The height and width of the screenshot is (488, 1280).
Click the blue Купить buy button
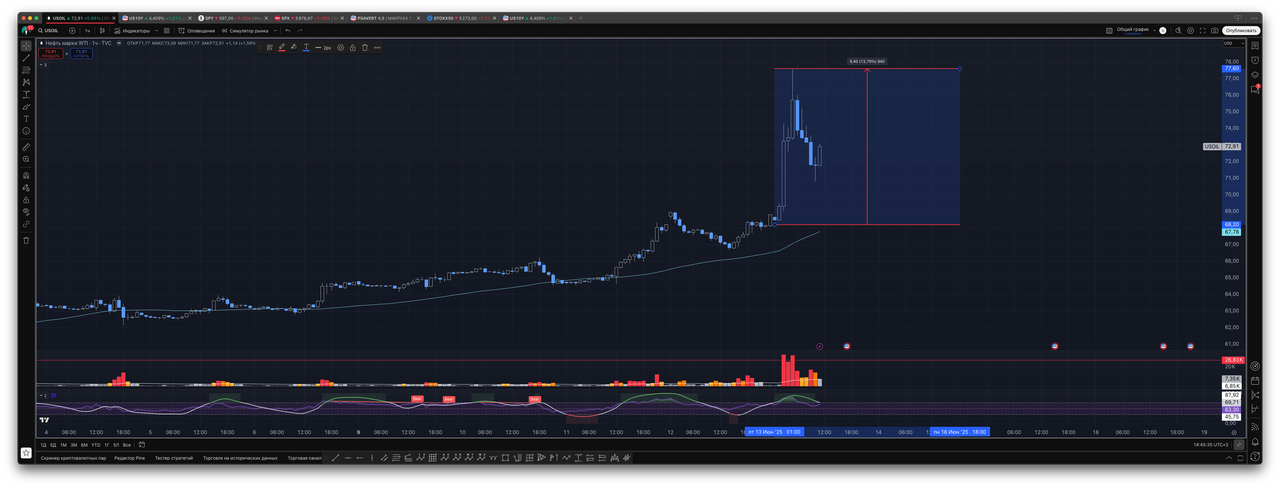point(81,52)
